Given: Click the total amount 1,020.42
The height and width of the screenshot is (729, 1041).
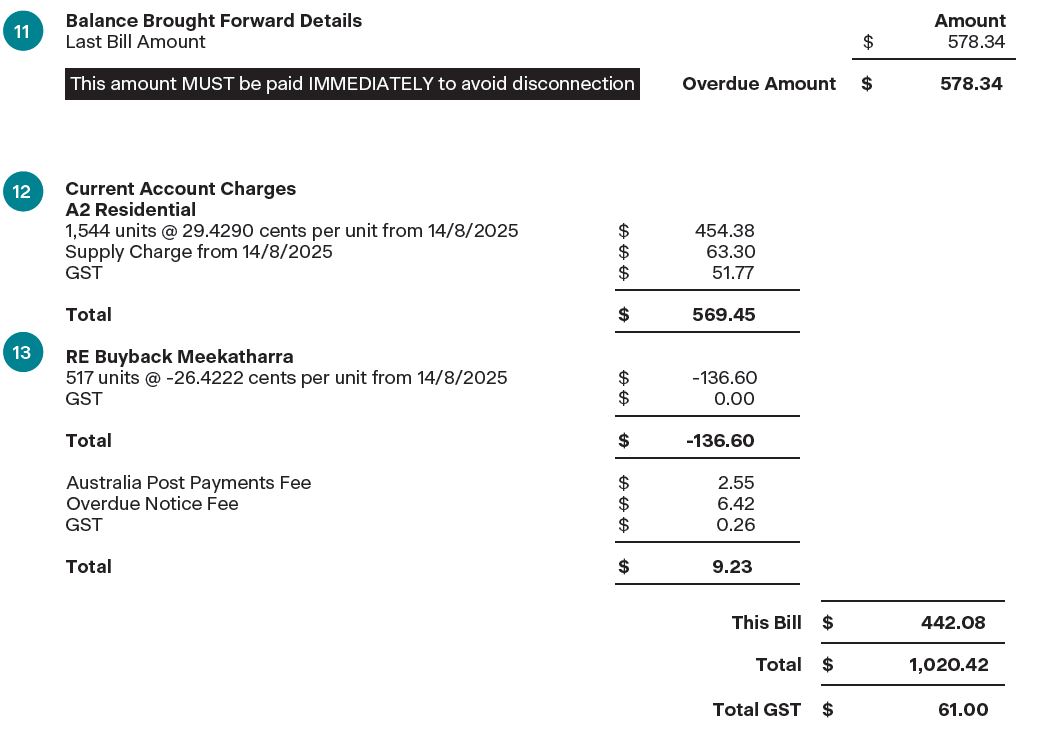Looking at the screenshot, I should [946, 665].
